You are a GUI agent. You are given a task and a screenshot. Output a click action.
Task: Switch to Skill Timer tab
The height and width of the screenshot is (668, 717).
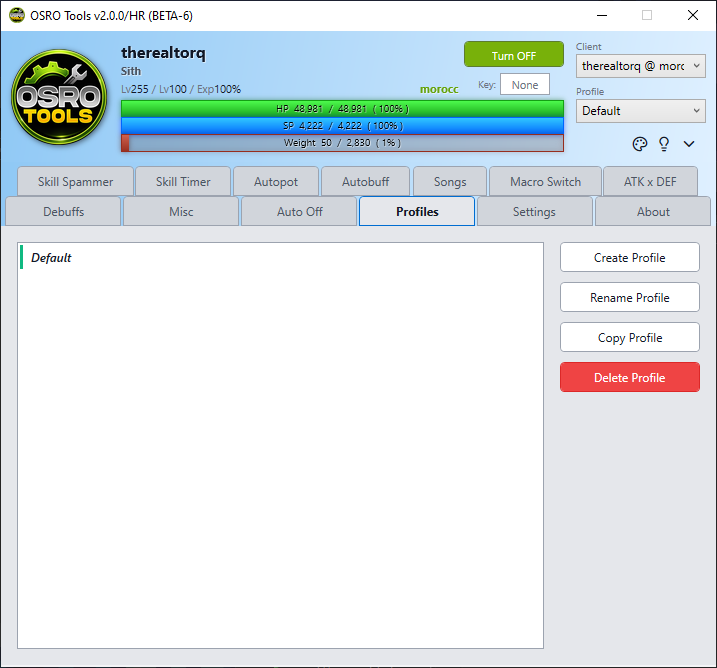point(183,182)
